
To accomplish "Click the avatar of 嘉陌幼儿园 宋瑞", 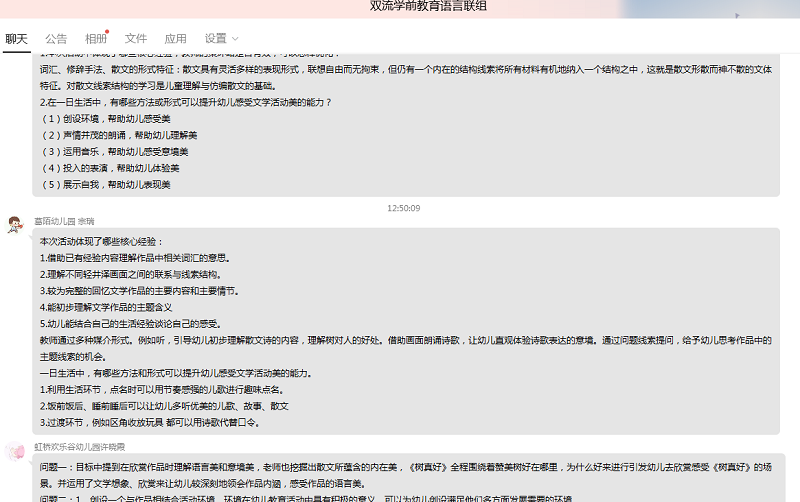I will 16,224.
